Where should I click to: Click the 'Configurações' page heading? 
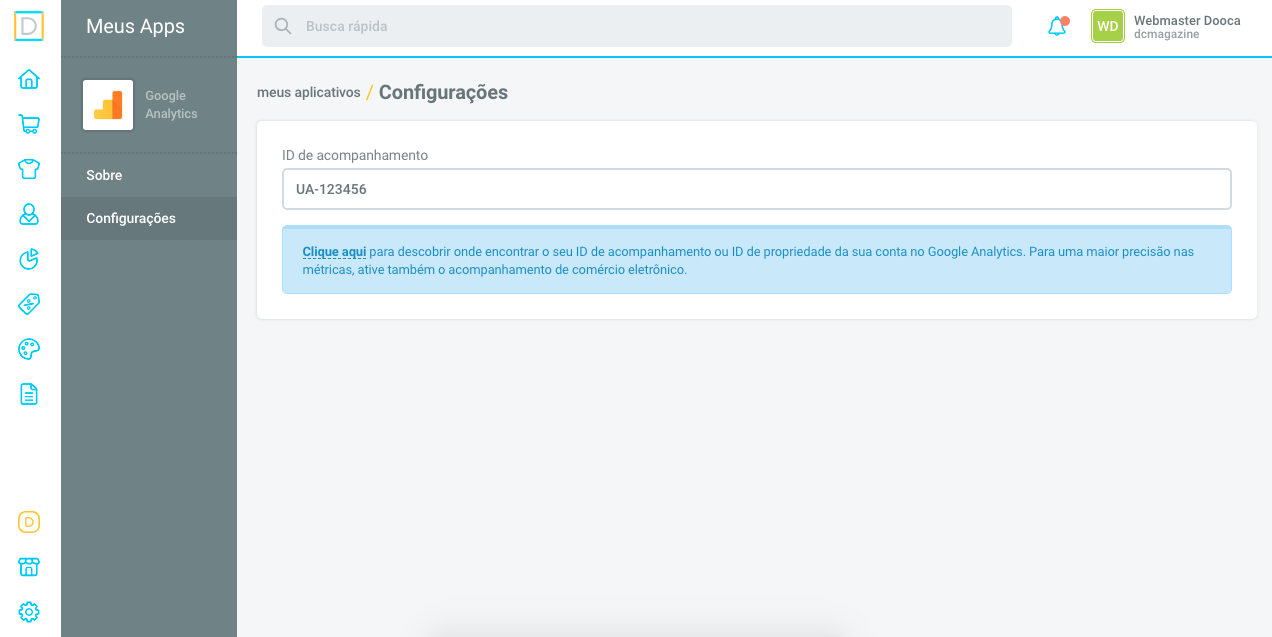coord(443,92)
